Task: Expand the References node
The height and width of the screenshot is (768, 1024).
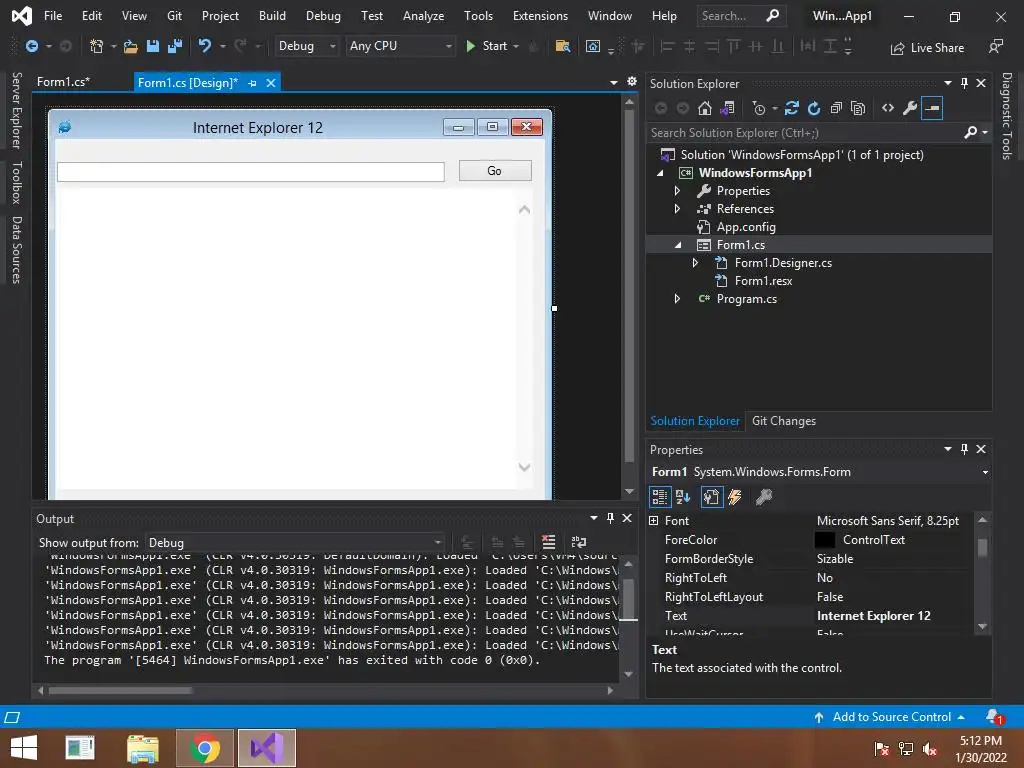Action: [677, 209]
